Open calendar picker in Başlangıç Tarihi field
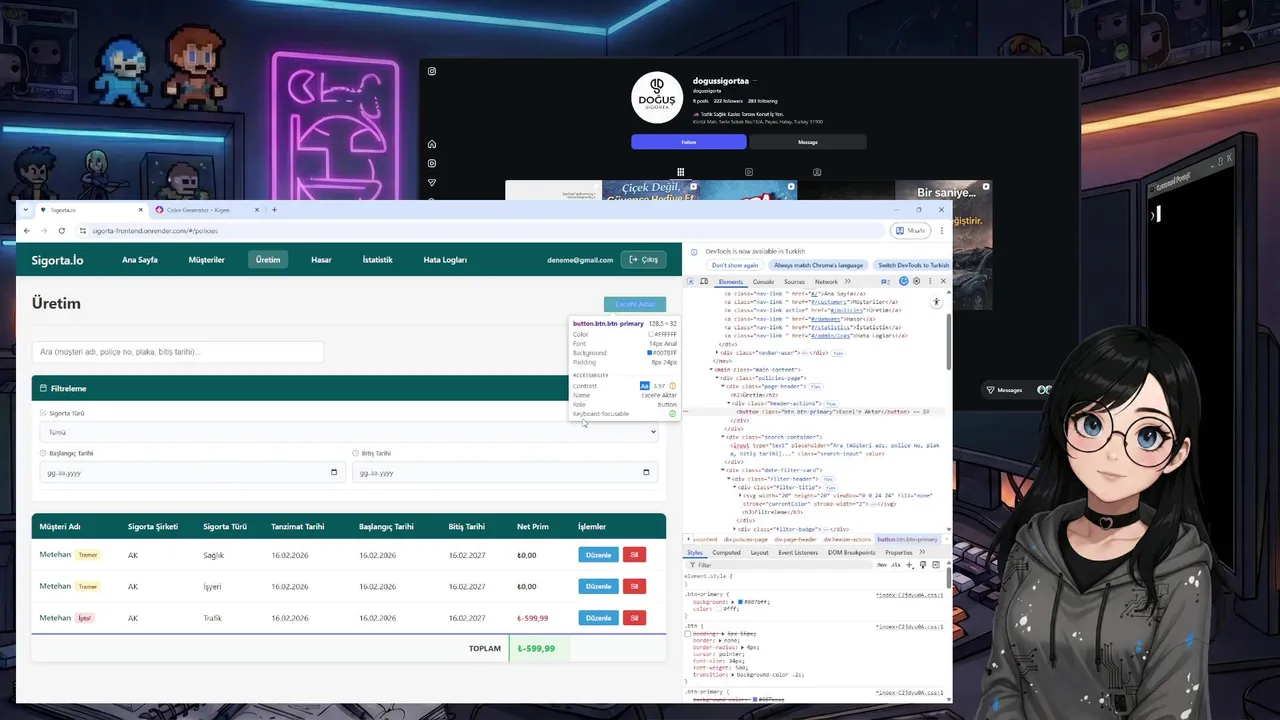Screen dimensions: 1280x720 335,472
